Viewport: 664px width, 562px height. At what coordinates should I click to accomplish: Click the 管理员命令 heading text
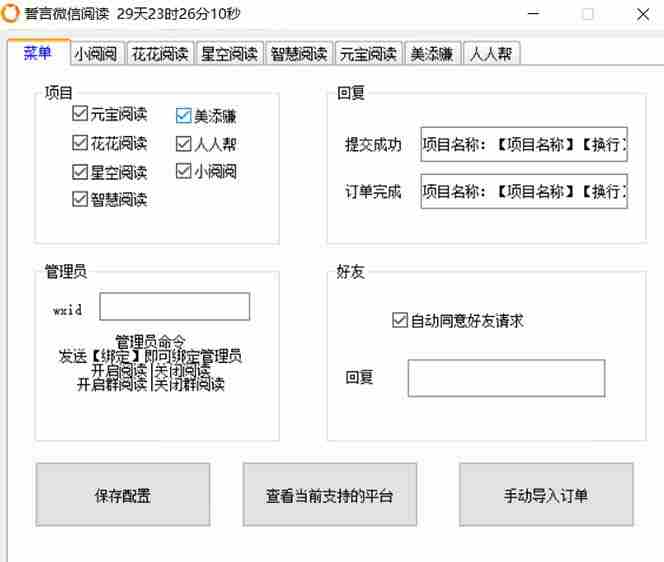(x=150, y=341)
